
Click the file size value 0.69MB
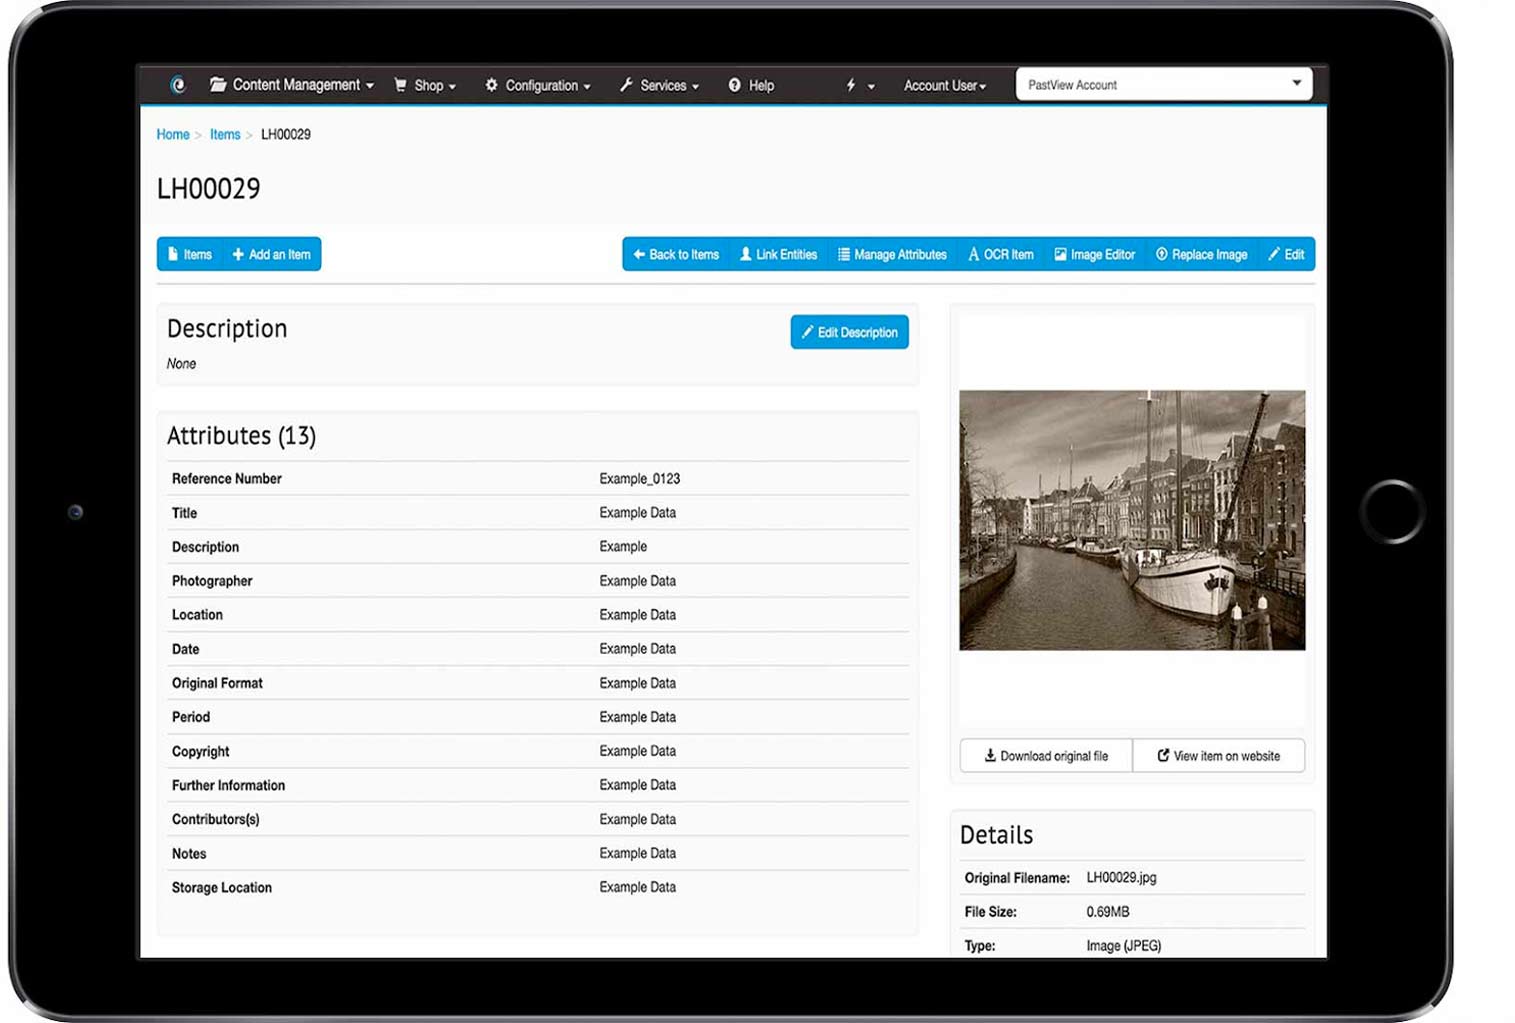tap(1108, 912)
